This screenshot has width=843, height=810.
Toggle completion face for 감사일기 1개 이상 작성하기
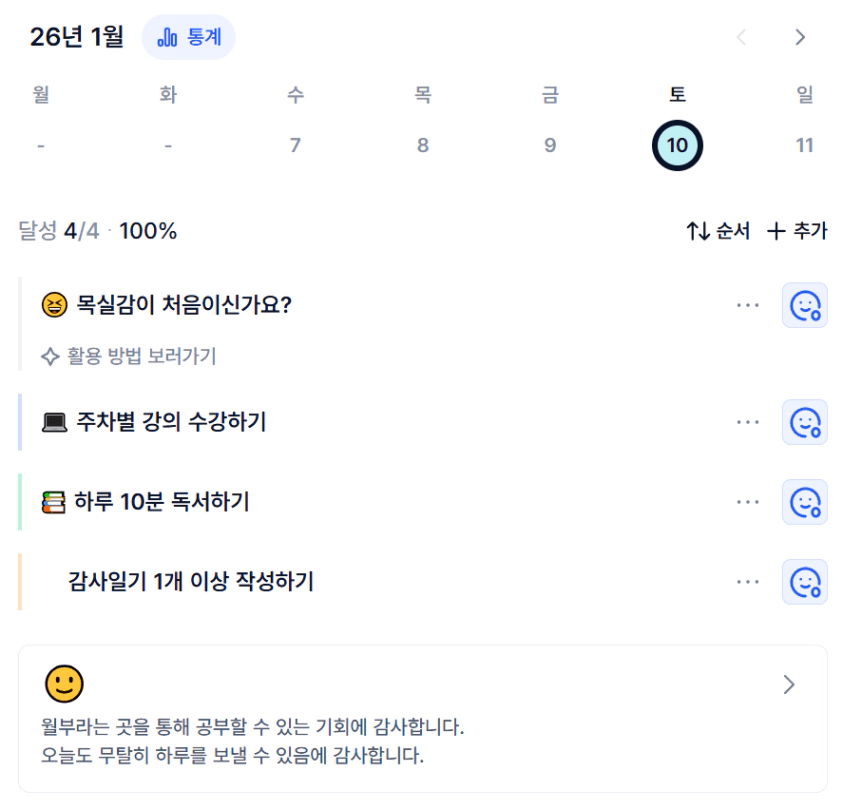pos(805,582)
